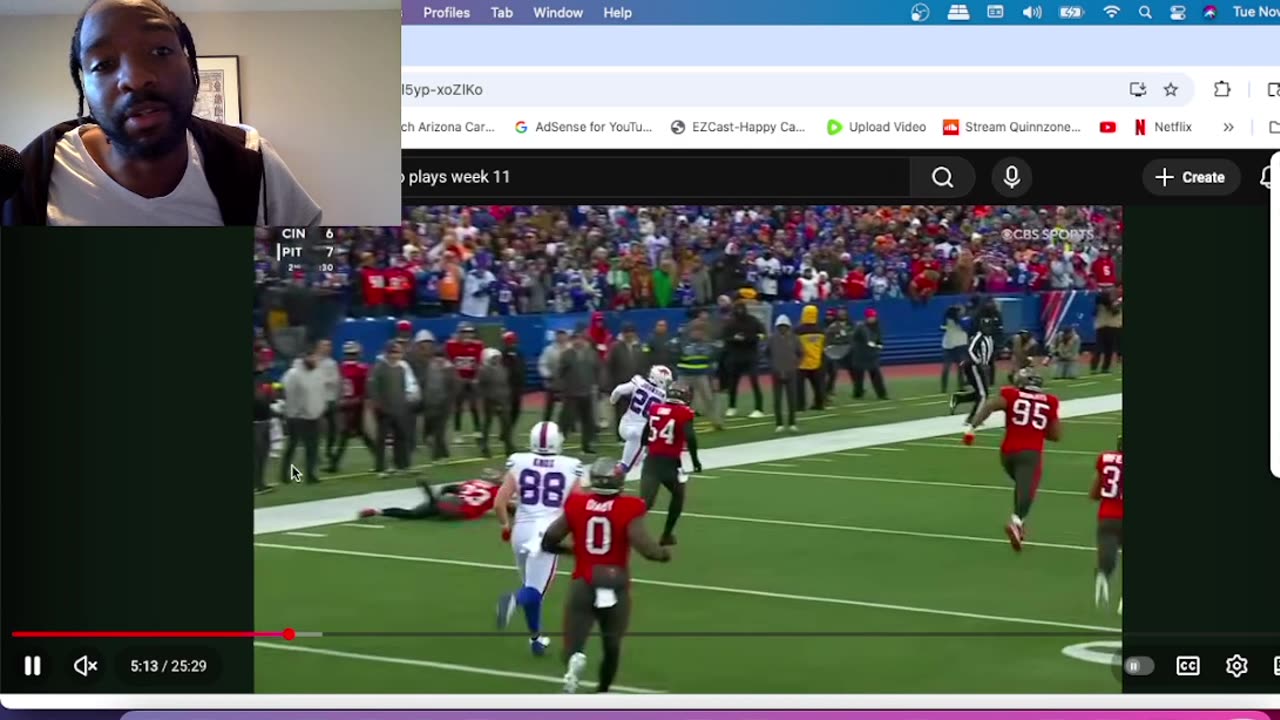Click the YouTube search magnifier button
The image size is (1280, 720).
click(942, 177)
